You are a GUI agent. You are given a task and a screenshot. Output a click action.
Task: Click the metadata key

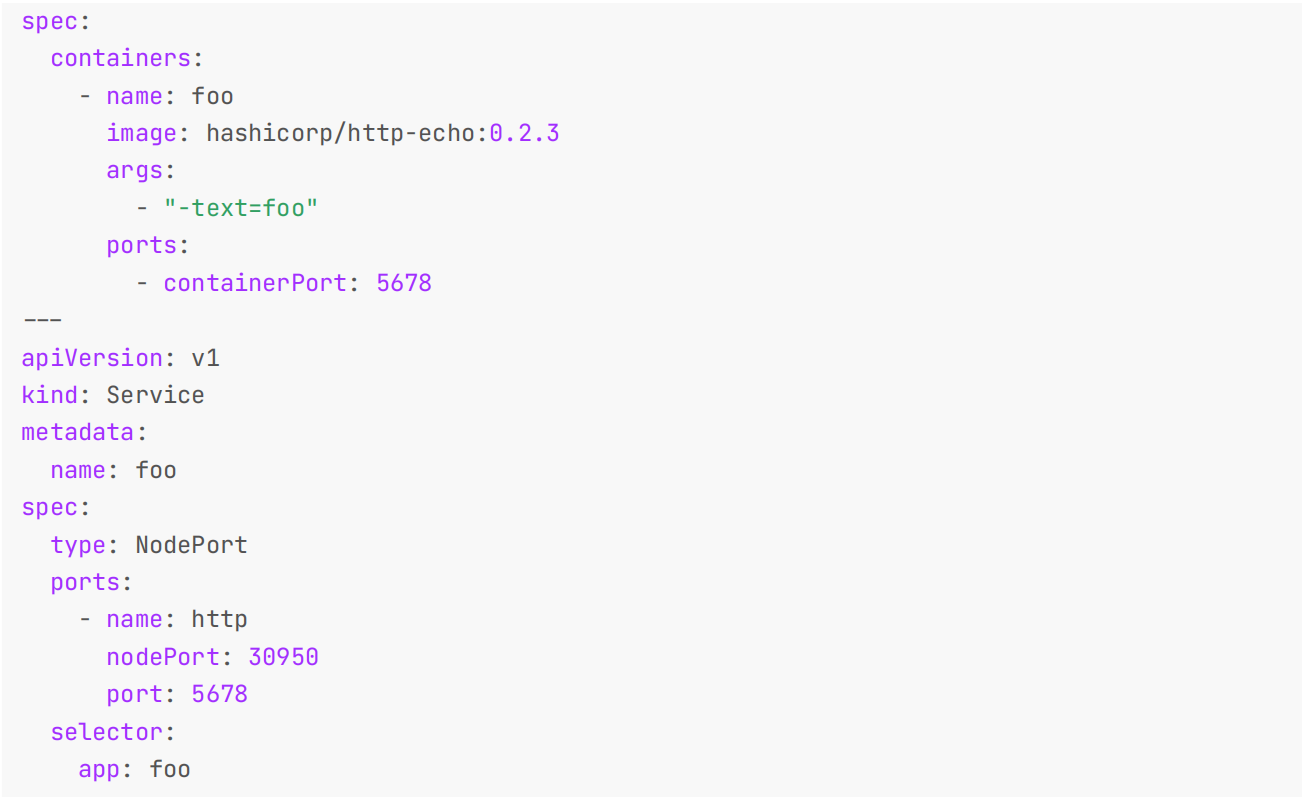click(78, 432)
